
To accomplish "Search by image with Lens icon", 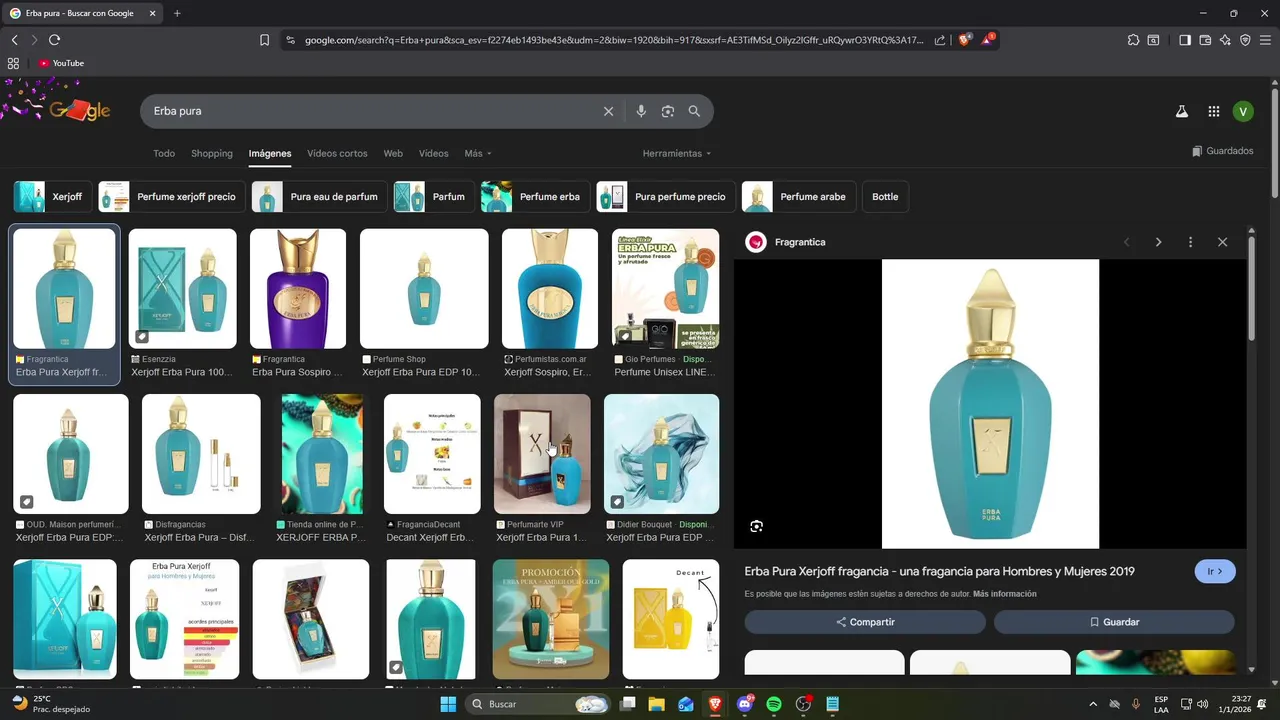I will [x=668, y=111].
